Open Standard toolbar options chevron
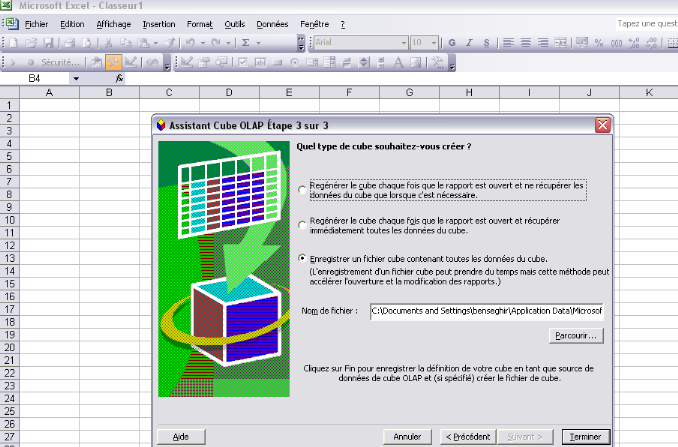The image size is (678, 447). (x=301, y=43)
